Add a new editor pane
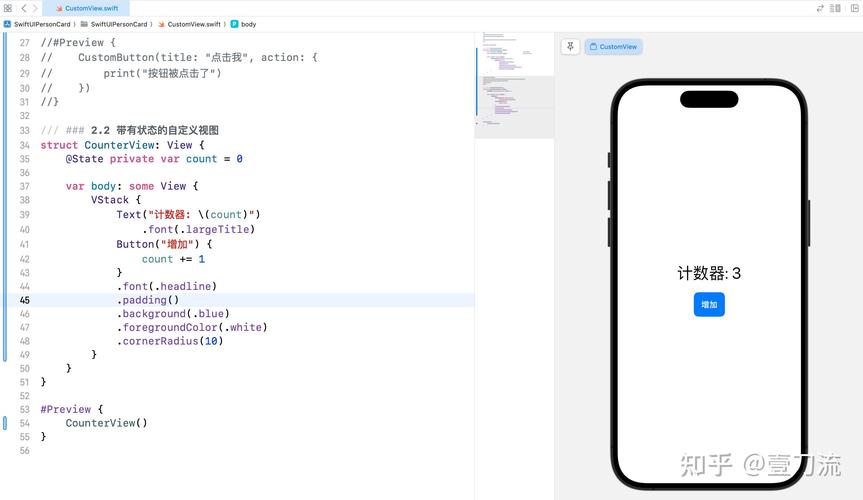This screenshot has height=500, width=863. pyautogui.click(x=855, y=8)
